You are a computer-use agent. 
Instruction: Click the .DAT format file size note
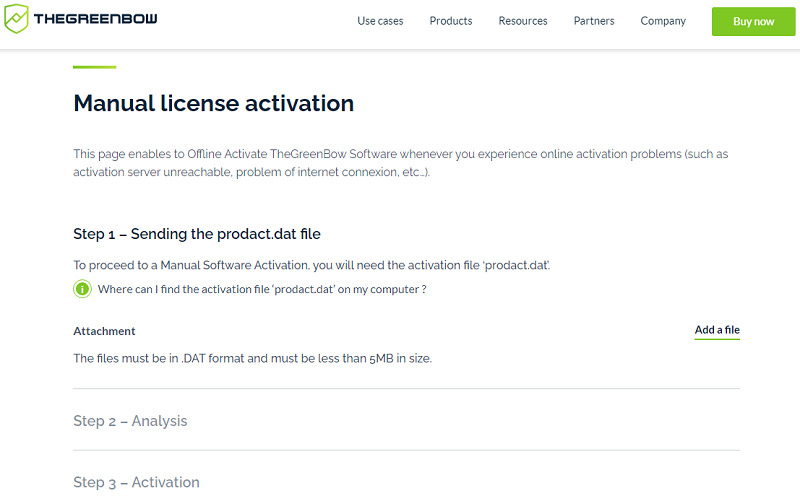pyautogui.click(x=252, y=358)
